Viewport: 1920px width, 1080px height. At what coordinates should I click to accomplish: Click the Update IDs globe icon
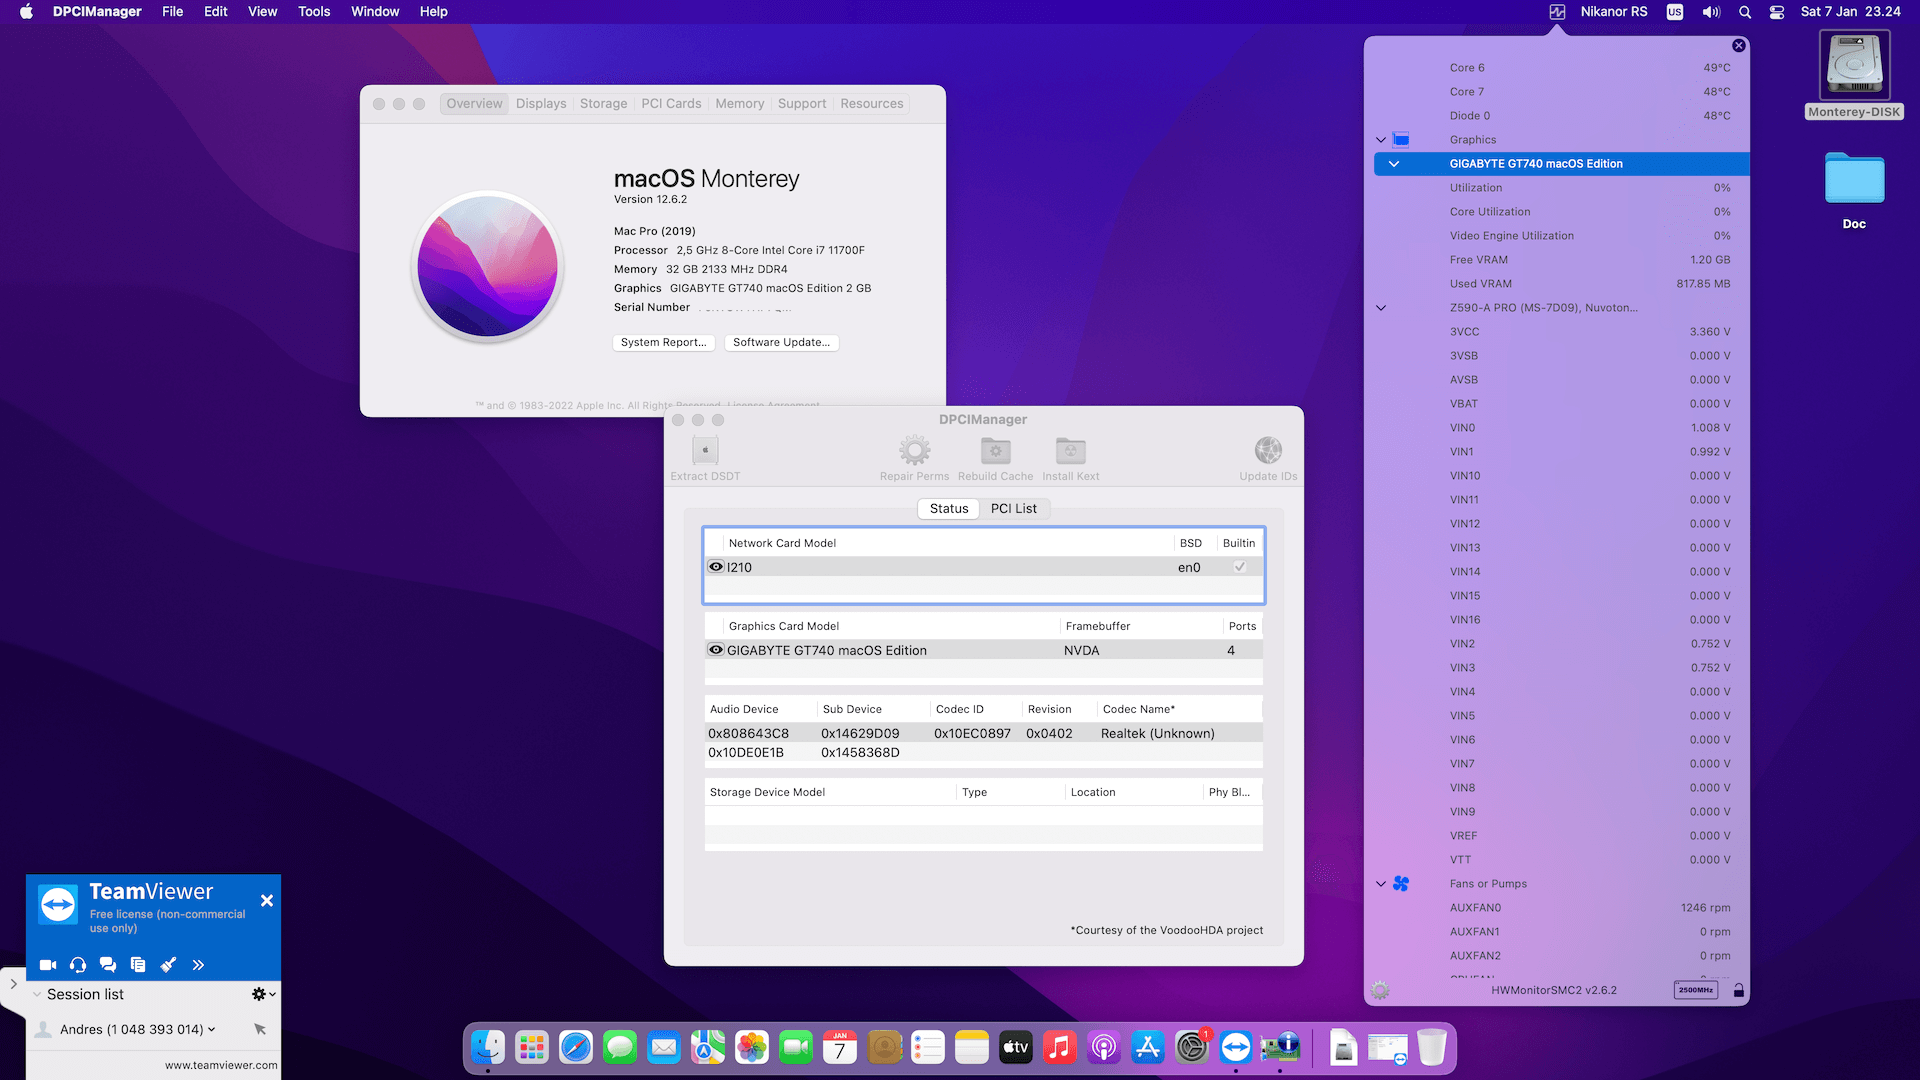(x=1268, y=451)
